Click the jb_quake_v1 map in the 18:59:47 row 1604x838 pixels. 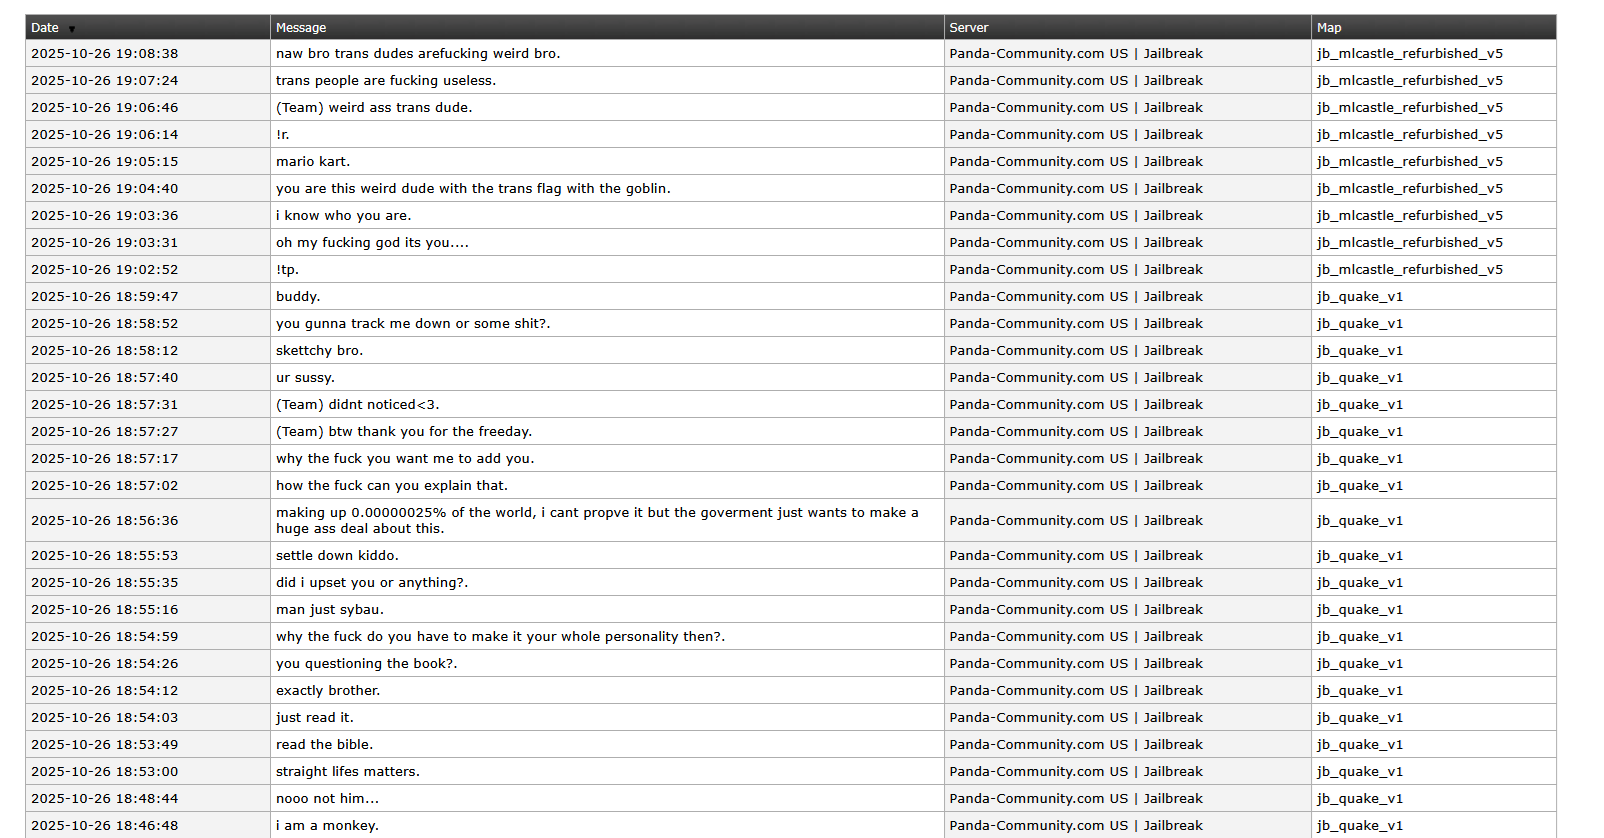[1359, 297]
